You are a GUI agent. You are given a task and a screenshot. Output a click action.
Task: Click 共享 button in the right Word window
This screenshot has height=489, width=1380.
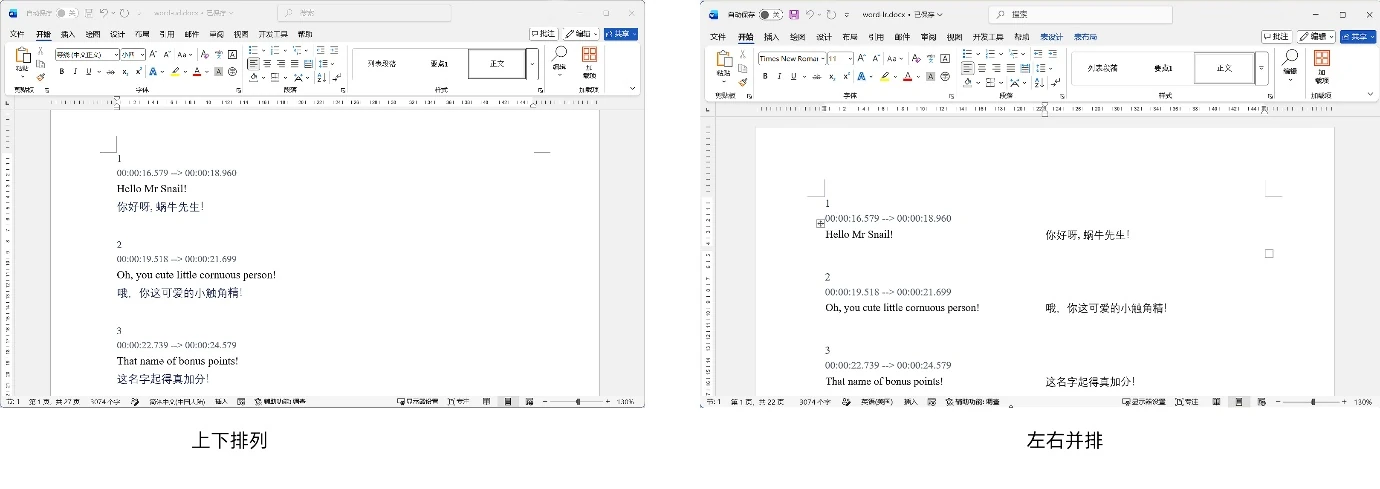tap(1358, 37)
